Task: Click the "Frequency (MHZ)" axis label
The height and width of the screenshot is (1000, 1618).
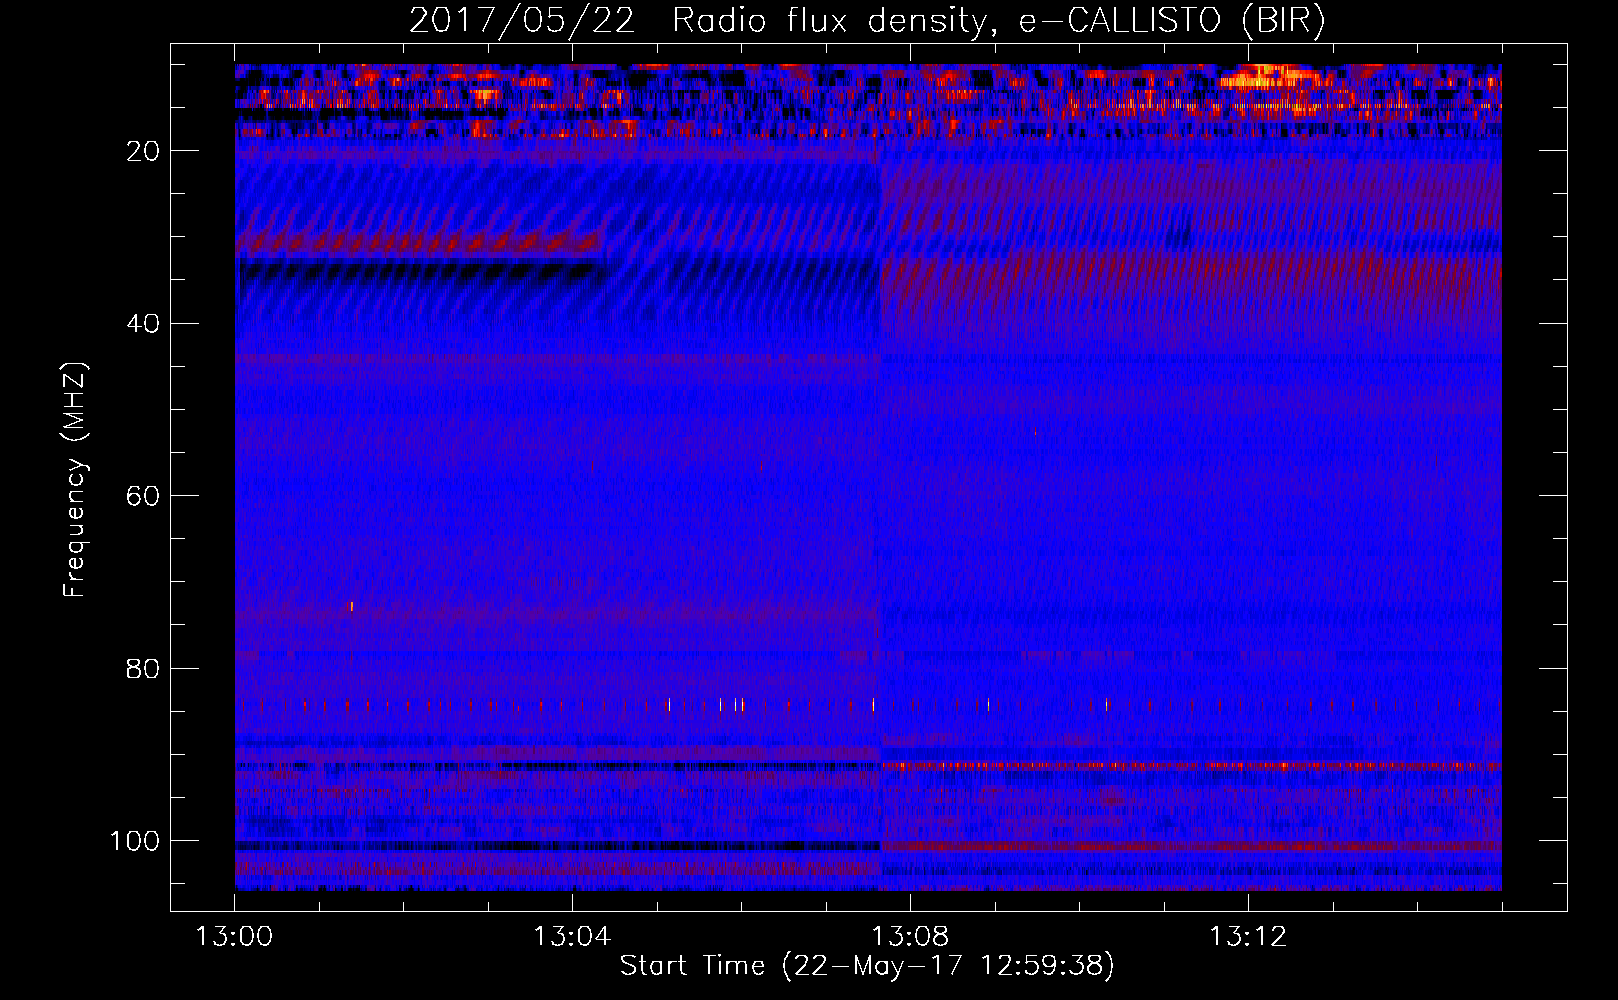Action: pyautogui.click(x=75, y=480)
